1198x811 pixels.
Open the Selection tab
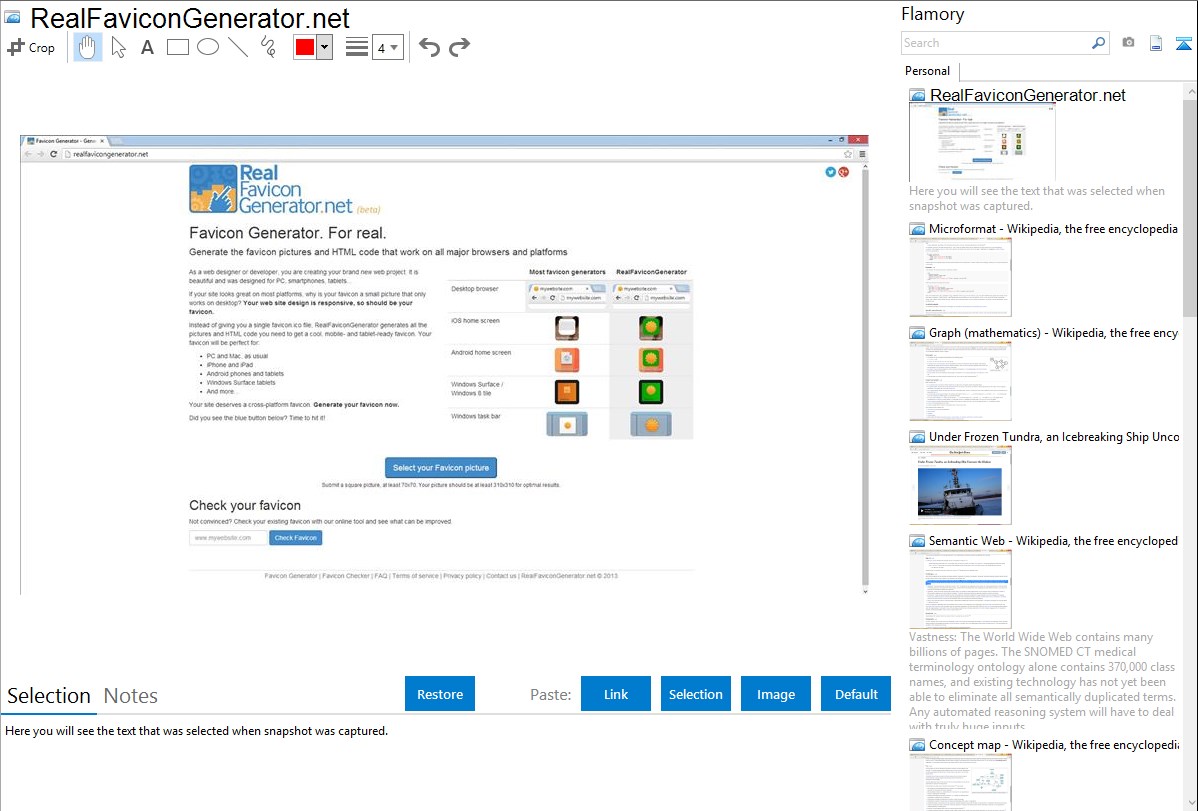click(x=49, y=696)
